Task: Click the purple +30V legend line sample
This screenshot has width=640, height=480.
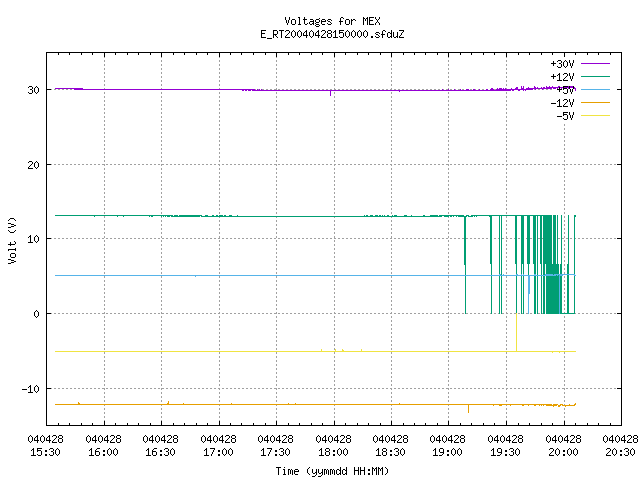Action: pos(595,64)
